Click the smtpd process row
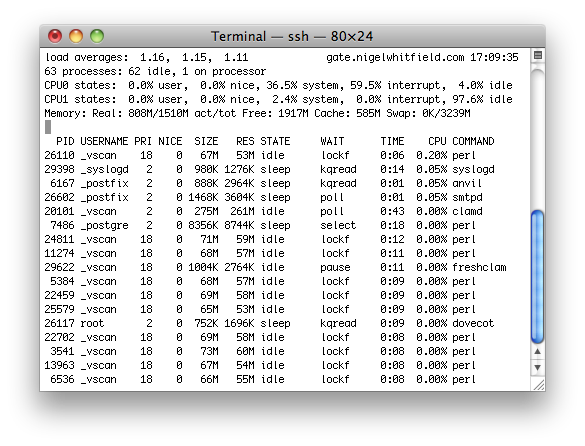 [x=263, y=197]
